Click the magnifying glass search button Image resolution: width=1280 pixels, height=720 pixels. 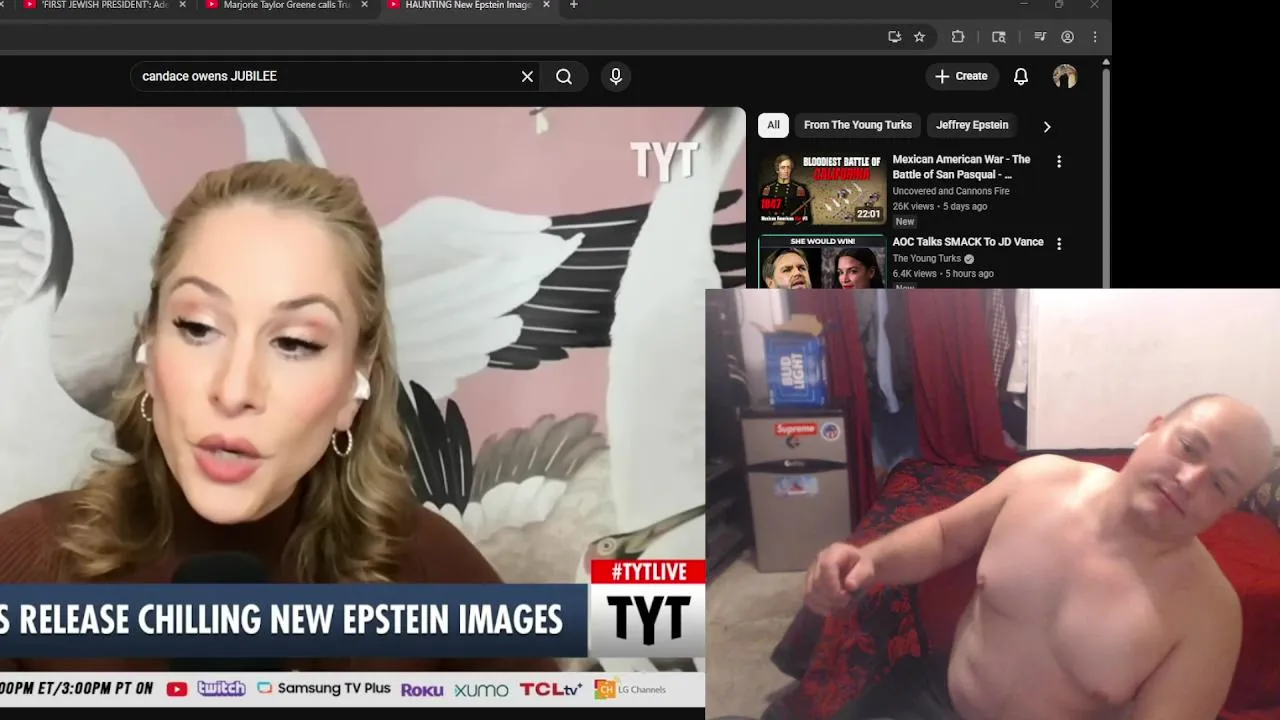(x=564, y=77)
